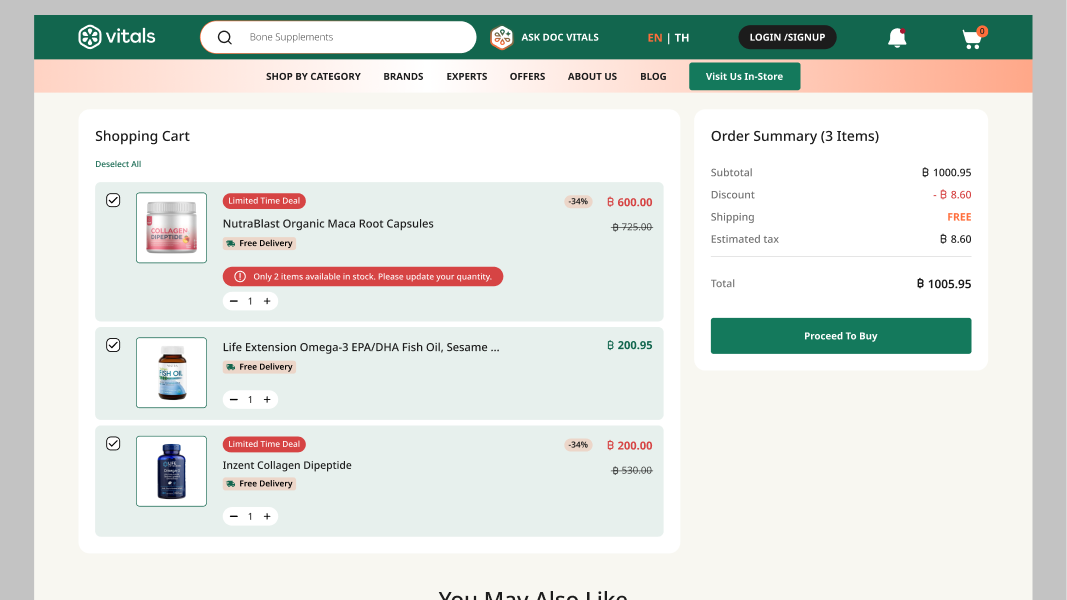Open the collagen jar product thumbnail
The image size is (1067, 600).
tap(171, 228)
